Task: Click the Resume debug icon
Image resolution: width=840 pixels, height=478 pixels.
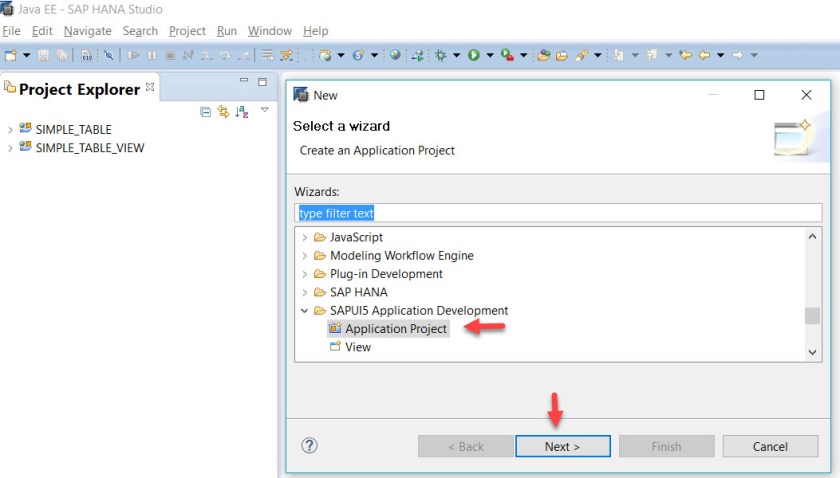Action: 133,55
